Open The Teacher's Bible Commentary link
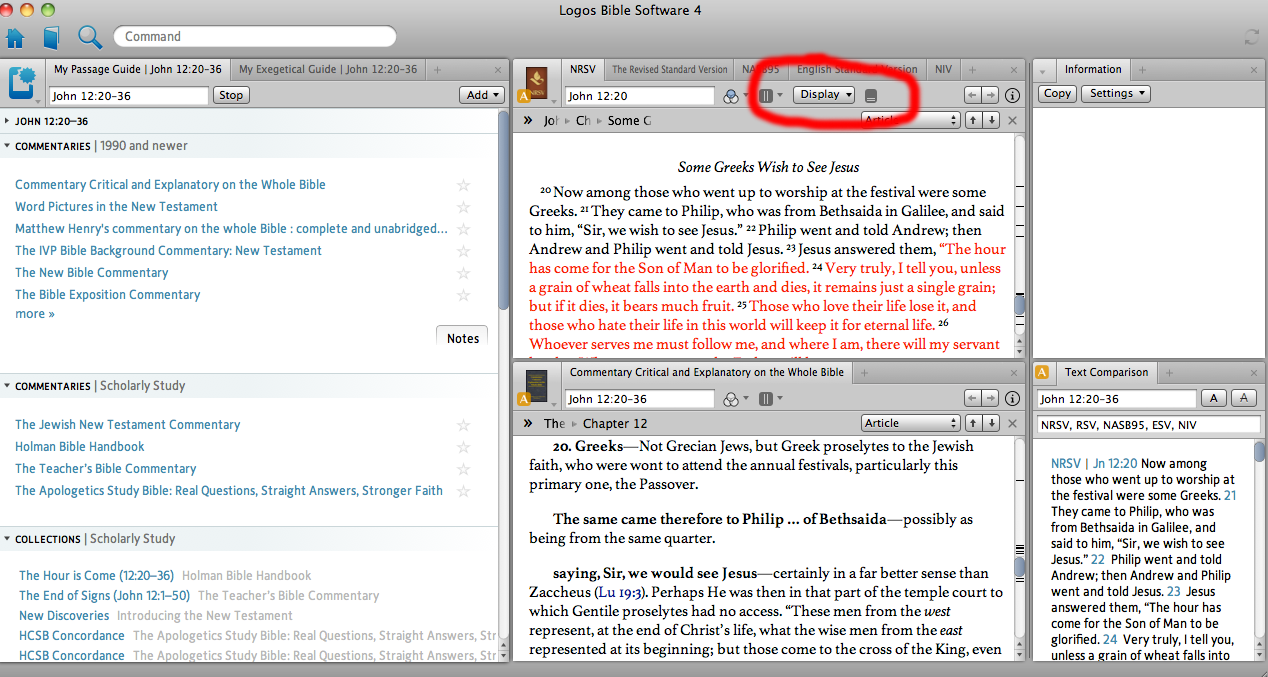1268x677 pixels. [105, 469]
